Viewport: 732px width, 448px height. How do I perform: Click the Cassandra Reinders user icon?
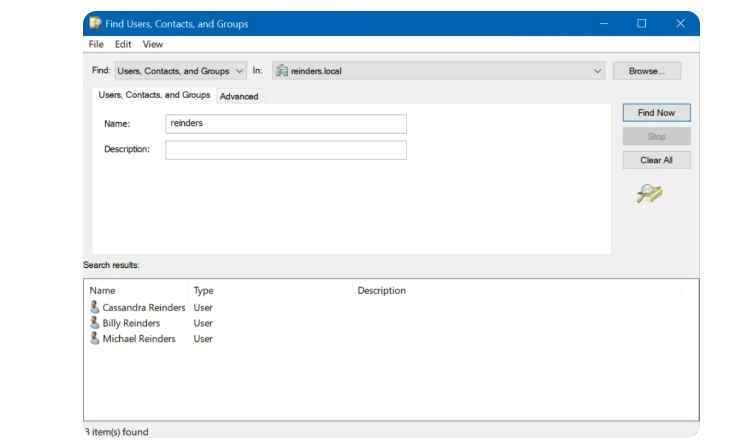click(95, 308)
